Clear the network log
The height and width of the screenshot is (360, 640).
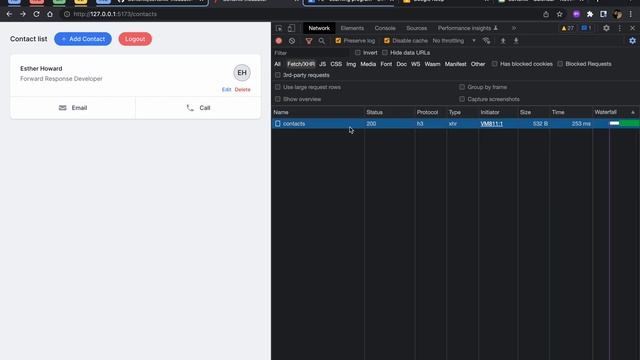tap(292, 41)
